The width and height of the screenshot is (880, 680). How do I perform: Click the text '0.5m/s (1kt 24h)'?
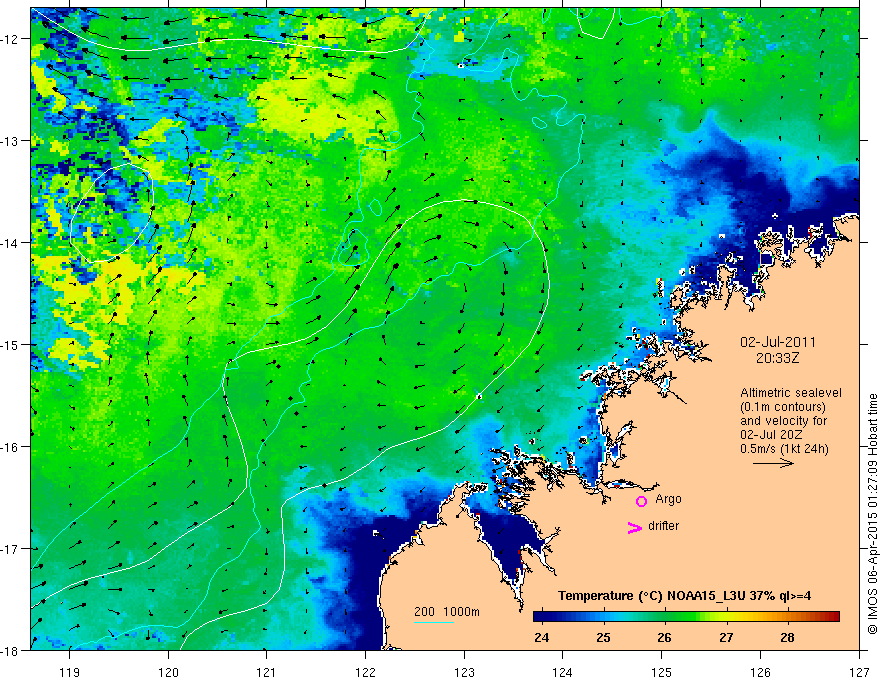click(784, 449)
